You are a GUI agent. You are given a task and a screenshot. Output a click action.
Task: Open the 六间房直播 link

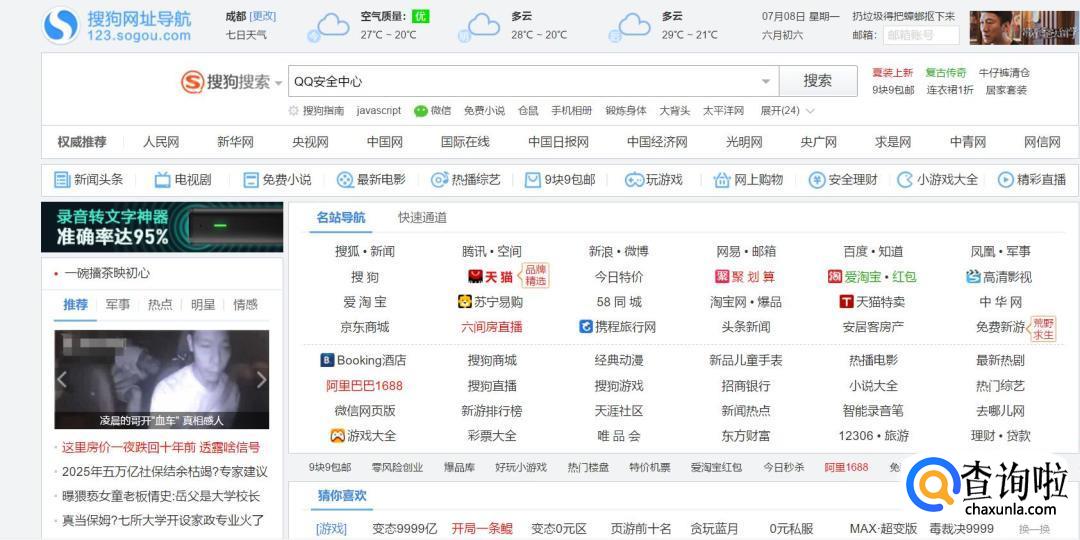tap(492, 327)
